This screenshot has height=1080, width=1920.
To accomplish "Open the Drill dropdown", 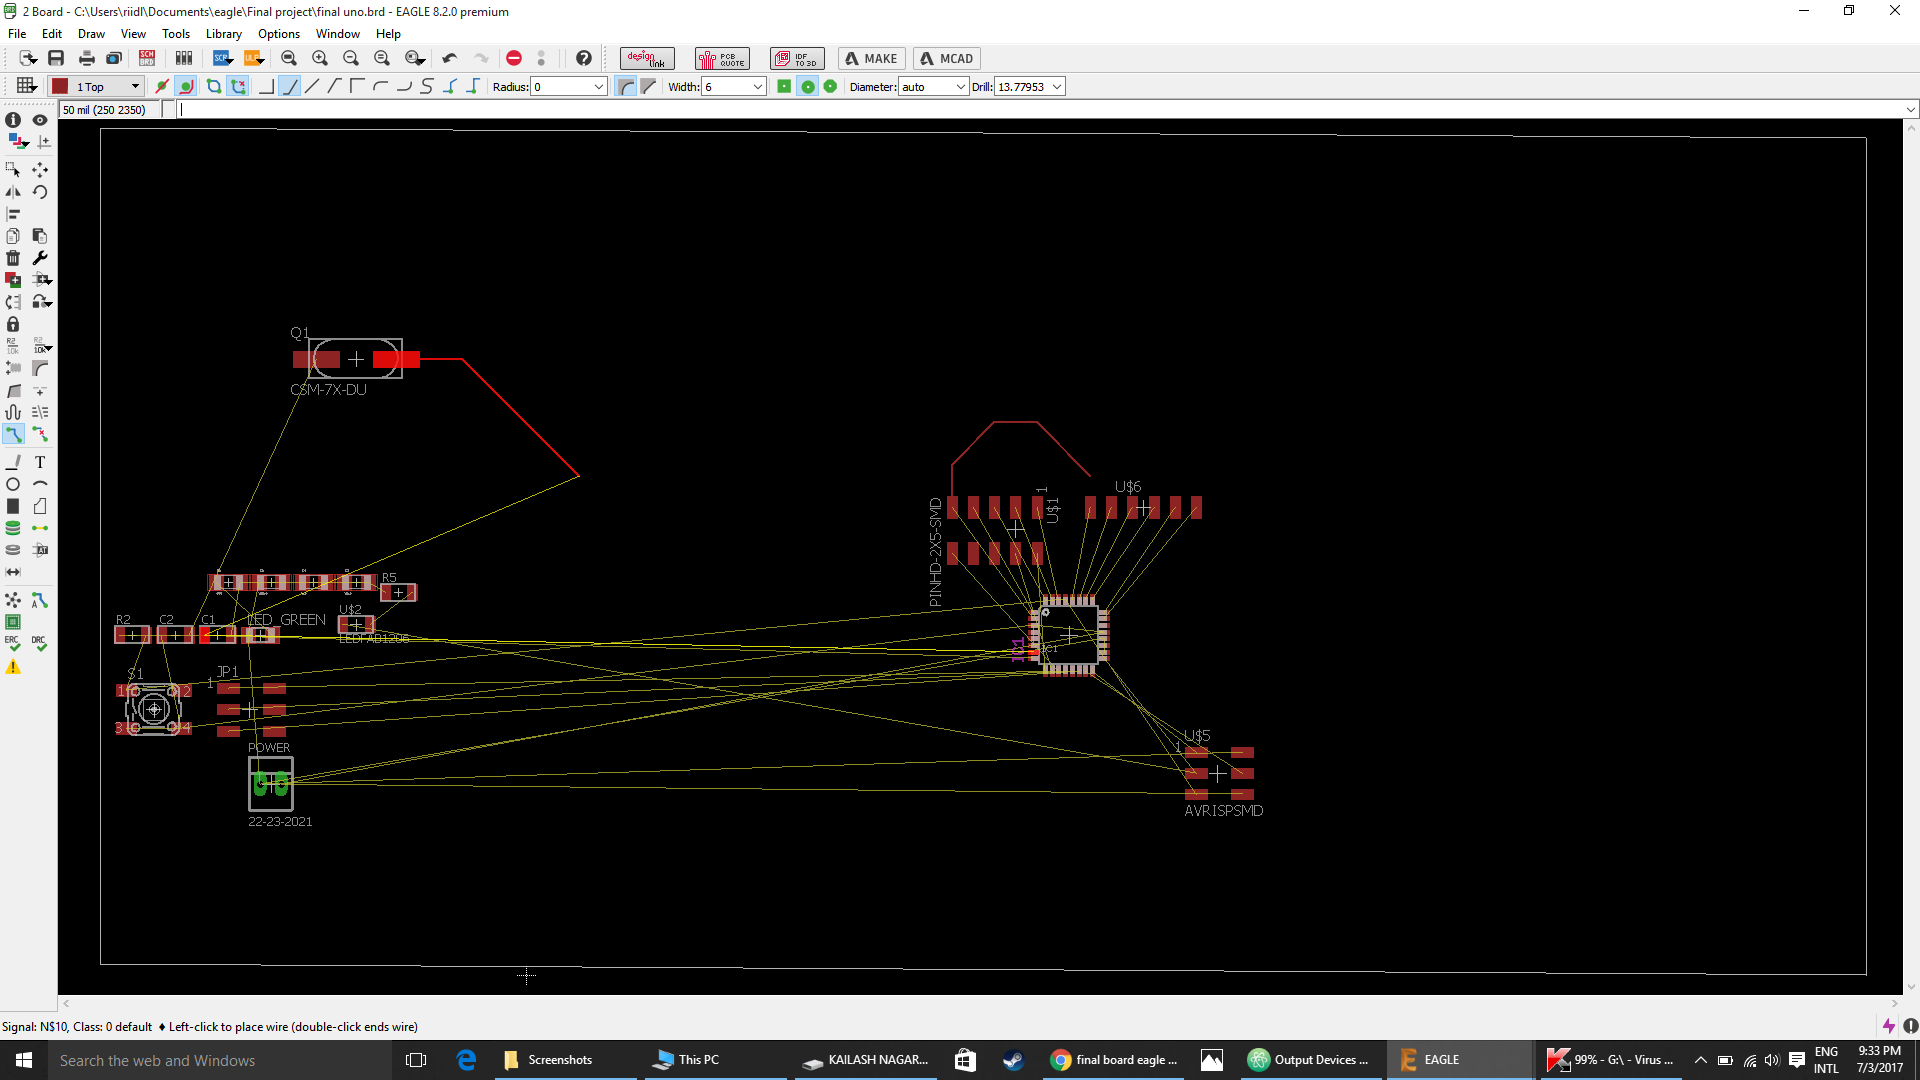I will click(x=1057, y=87).
